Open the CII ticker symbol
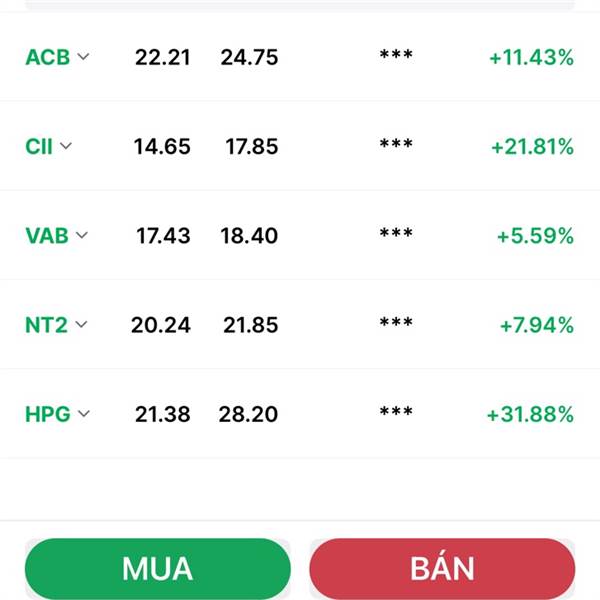The width and height of the screenshot is (600, 600). point(39,147)
